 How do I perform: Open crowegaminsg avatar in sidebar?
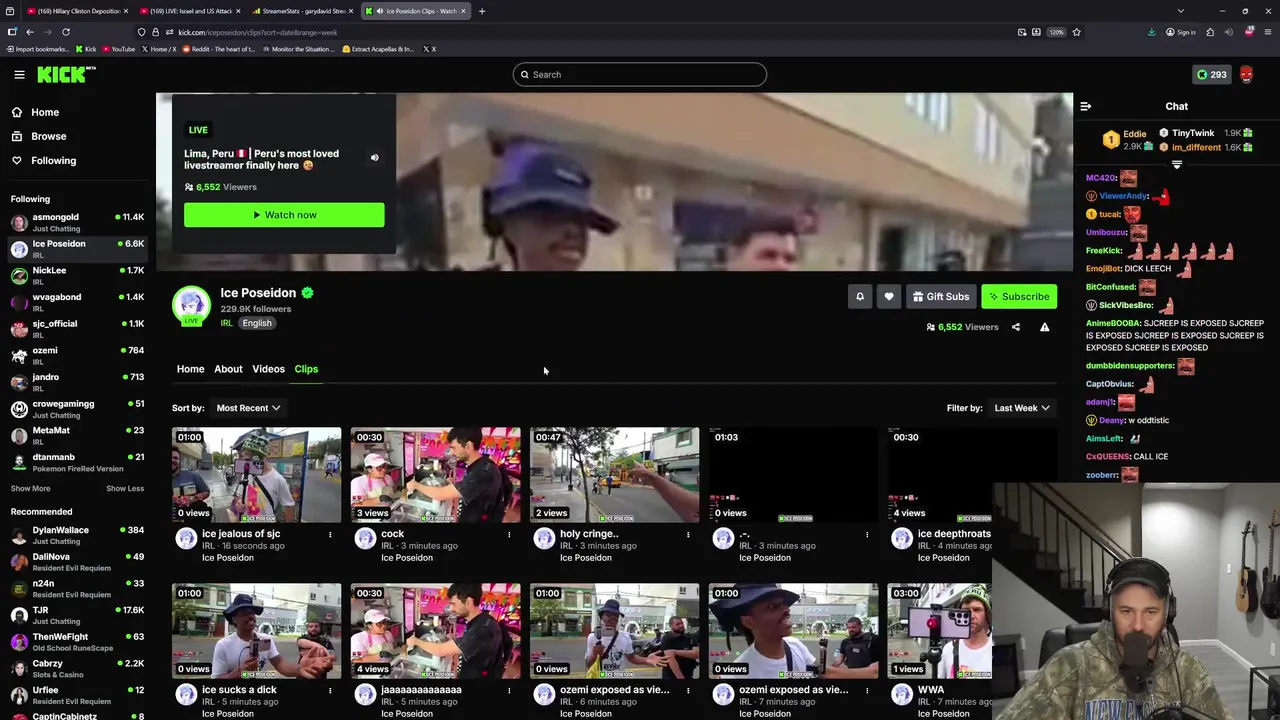pyautogui.click(x=19, y=409)
